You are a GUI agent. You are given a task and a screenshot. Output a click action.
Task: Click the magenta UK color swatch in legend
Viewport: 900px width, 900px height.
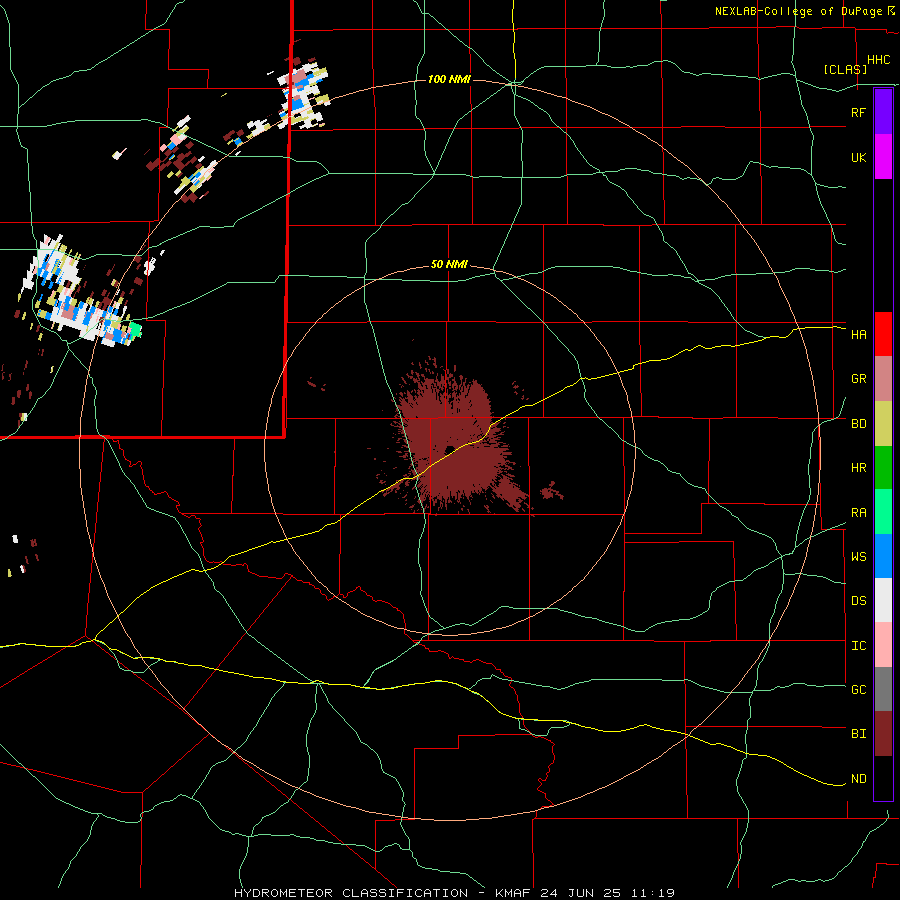(883, 157)
